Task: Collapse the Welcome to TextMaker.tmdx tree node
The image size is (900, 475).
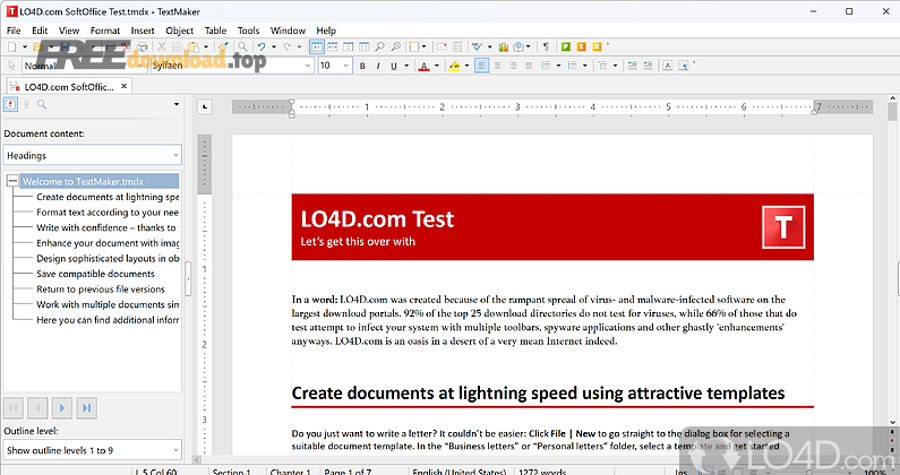Action: [x=12, y=181]
